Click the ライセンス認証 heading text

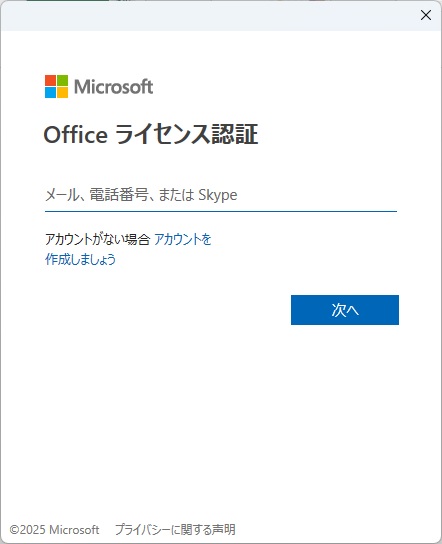[186, 134]
